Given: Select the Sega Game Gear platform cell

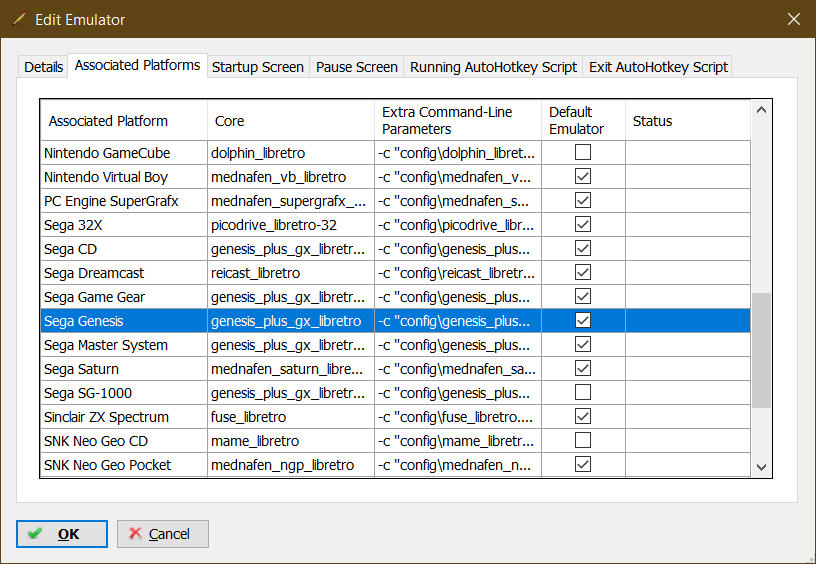Looking at the screenshot, I should click(x=124, y=297).
